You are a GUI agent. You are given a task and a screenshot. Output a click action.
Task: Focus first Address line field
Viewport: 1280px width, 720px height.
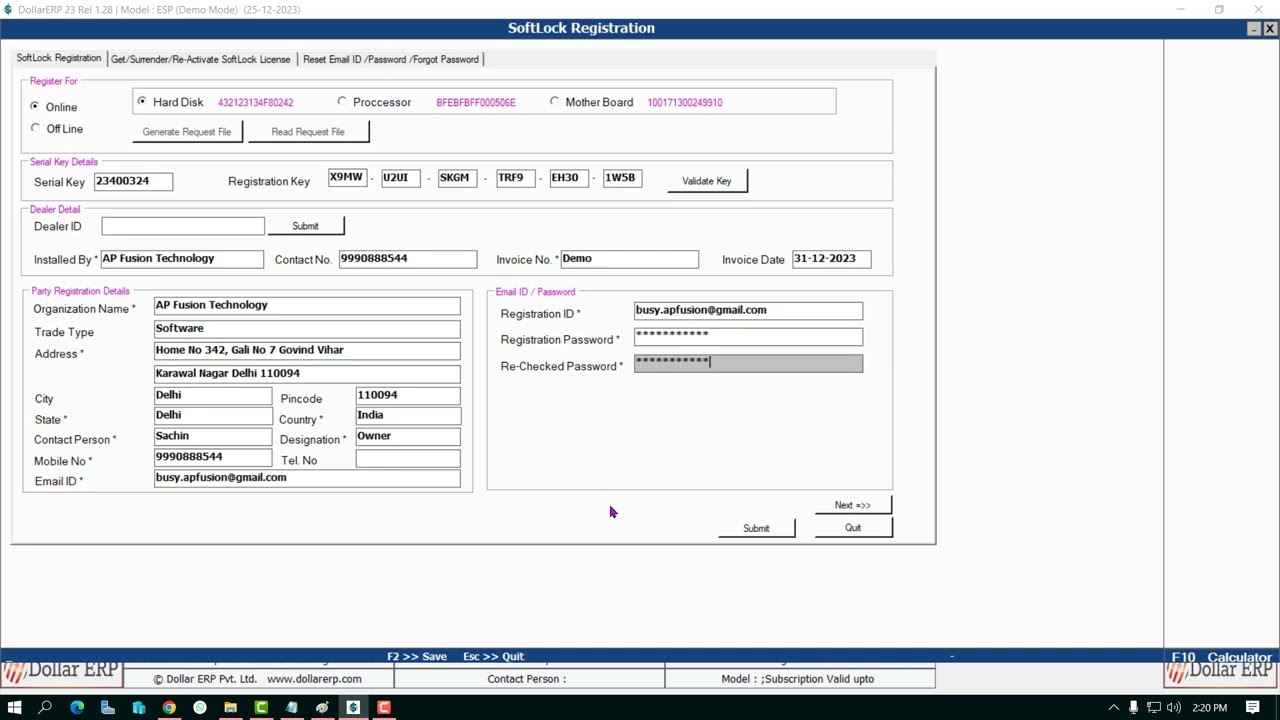tap(307, 351)
